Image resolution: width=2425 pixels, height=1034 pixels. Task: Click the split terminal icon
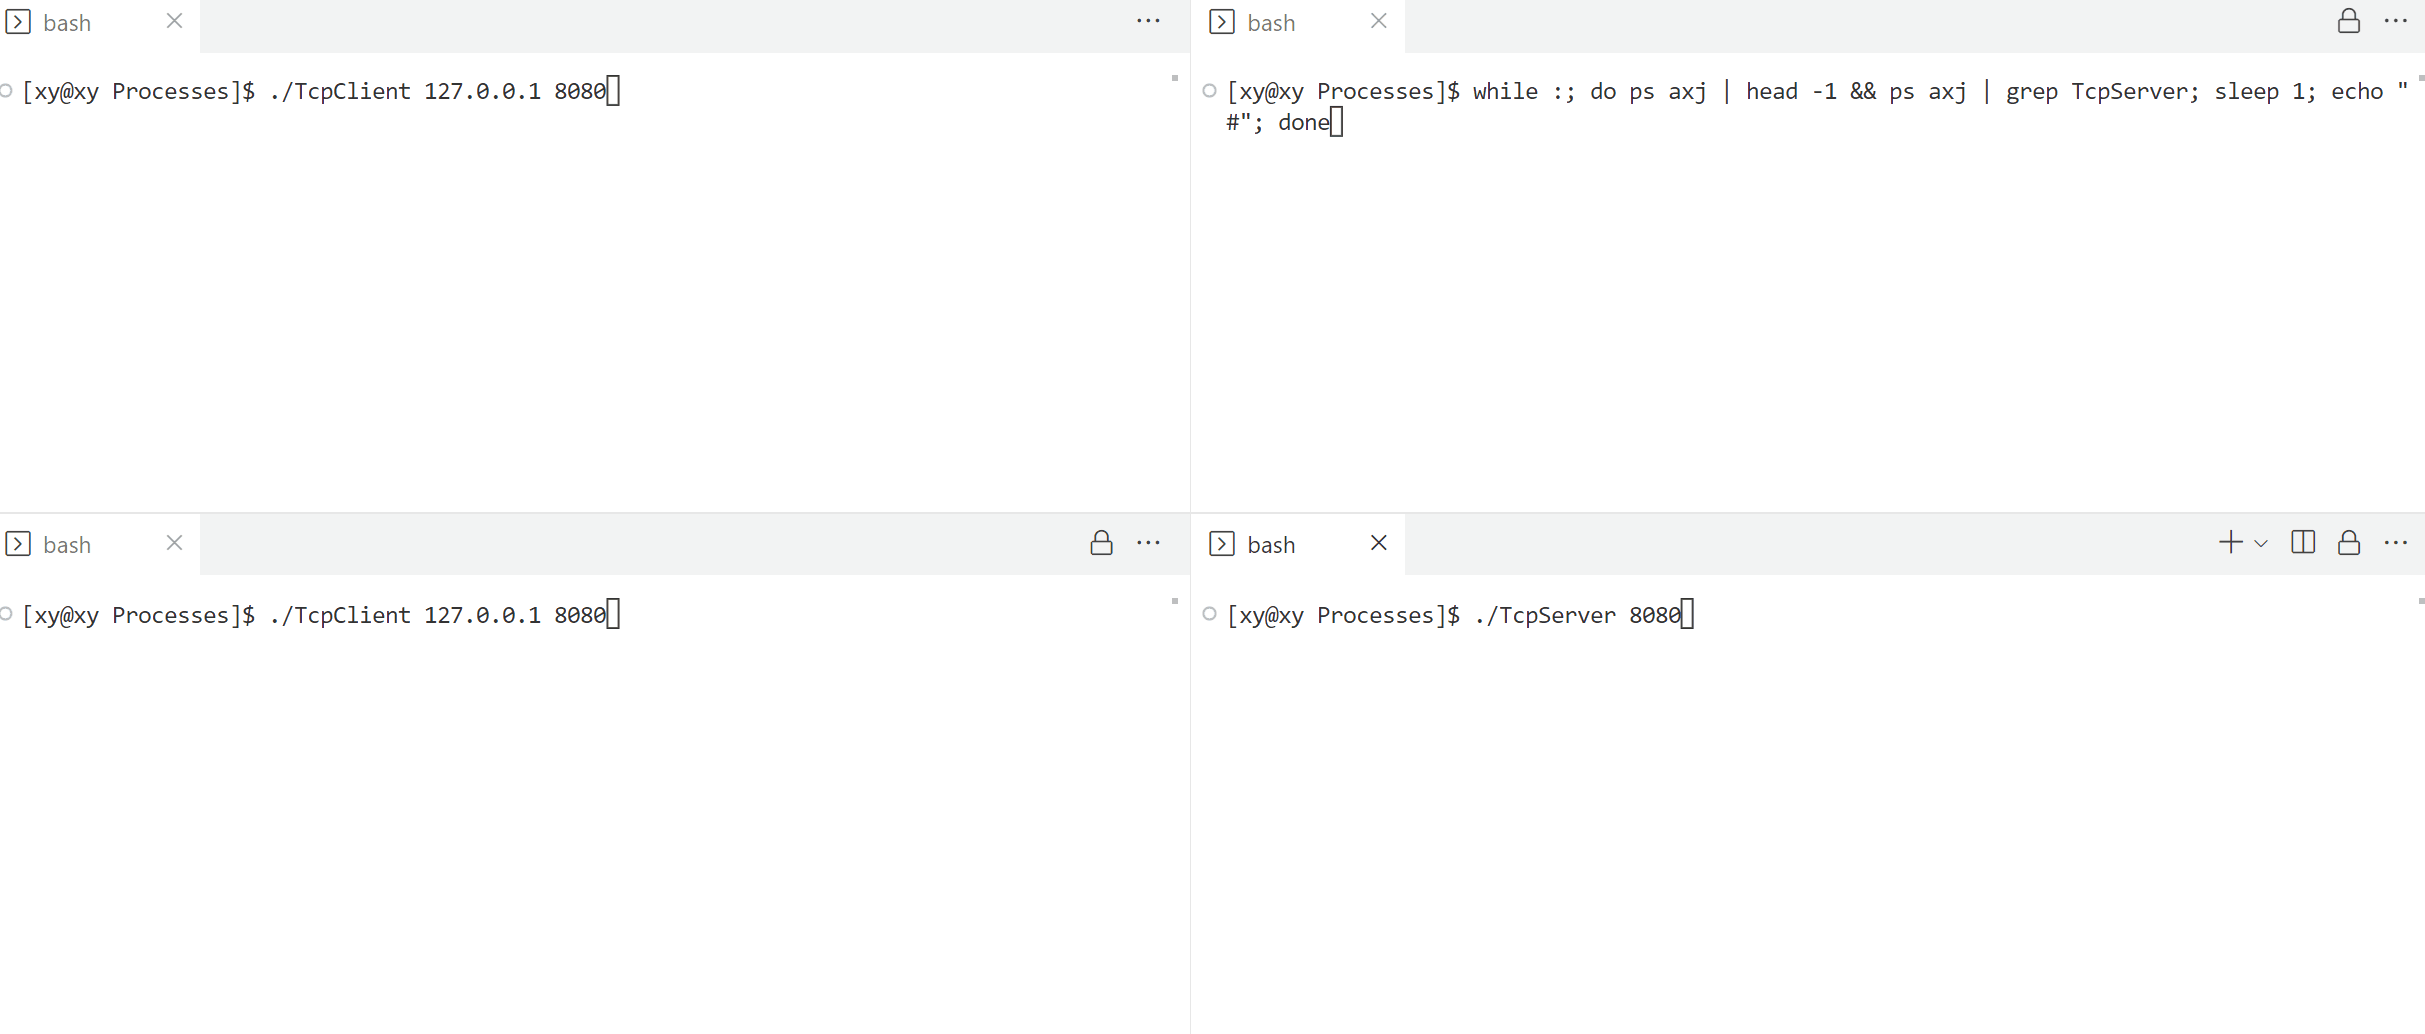(x=2303, y=543)
